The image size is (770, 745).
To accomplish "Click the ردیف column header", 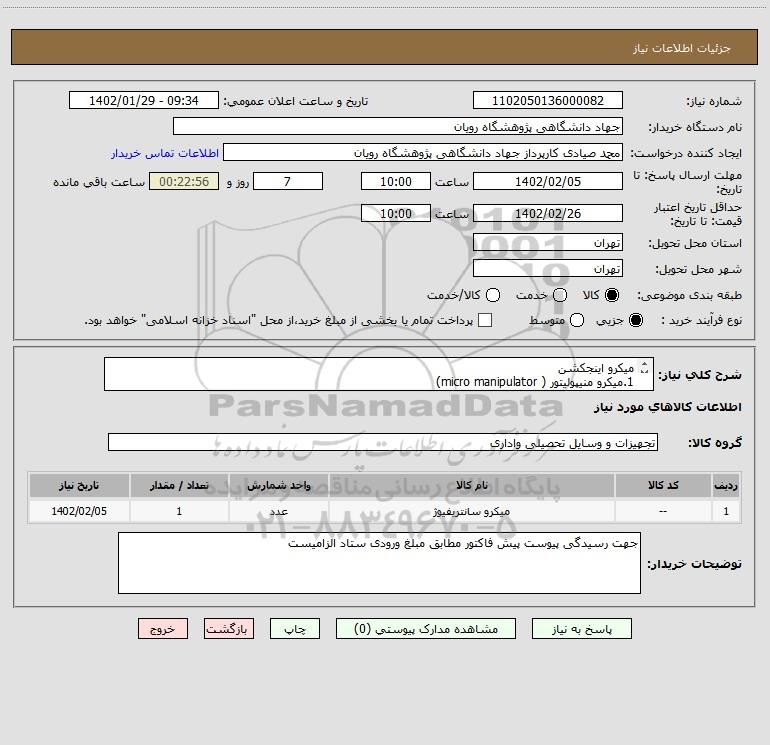I will click(x=726, y=485).
